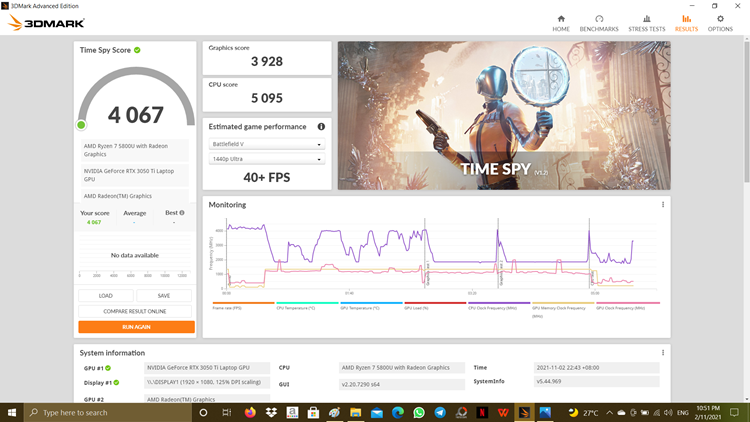Open the 1440p Ultra resolution dropdown
This screenshot has width=750, height=422.
(x=267, y=159)
